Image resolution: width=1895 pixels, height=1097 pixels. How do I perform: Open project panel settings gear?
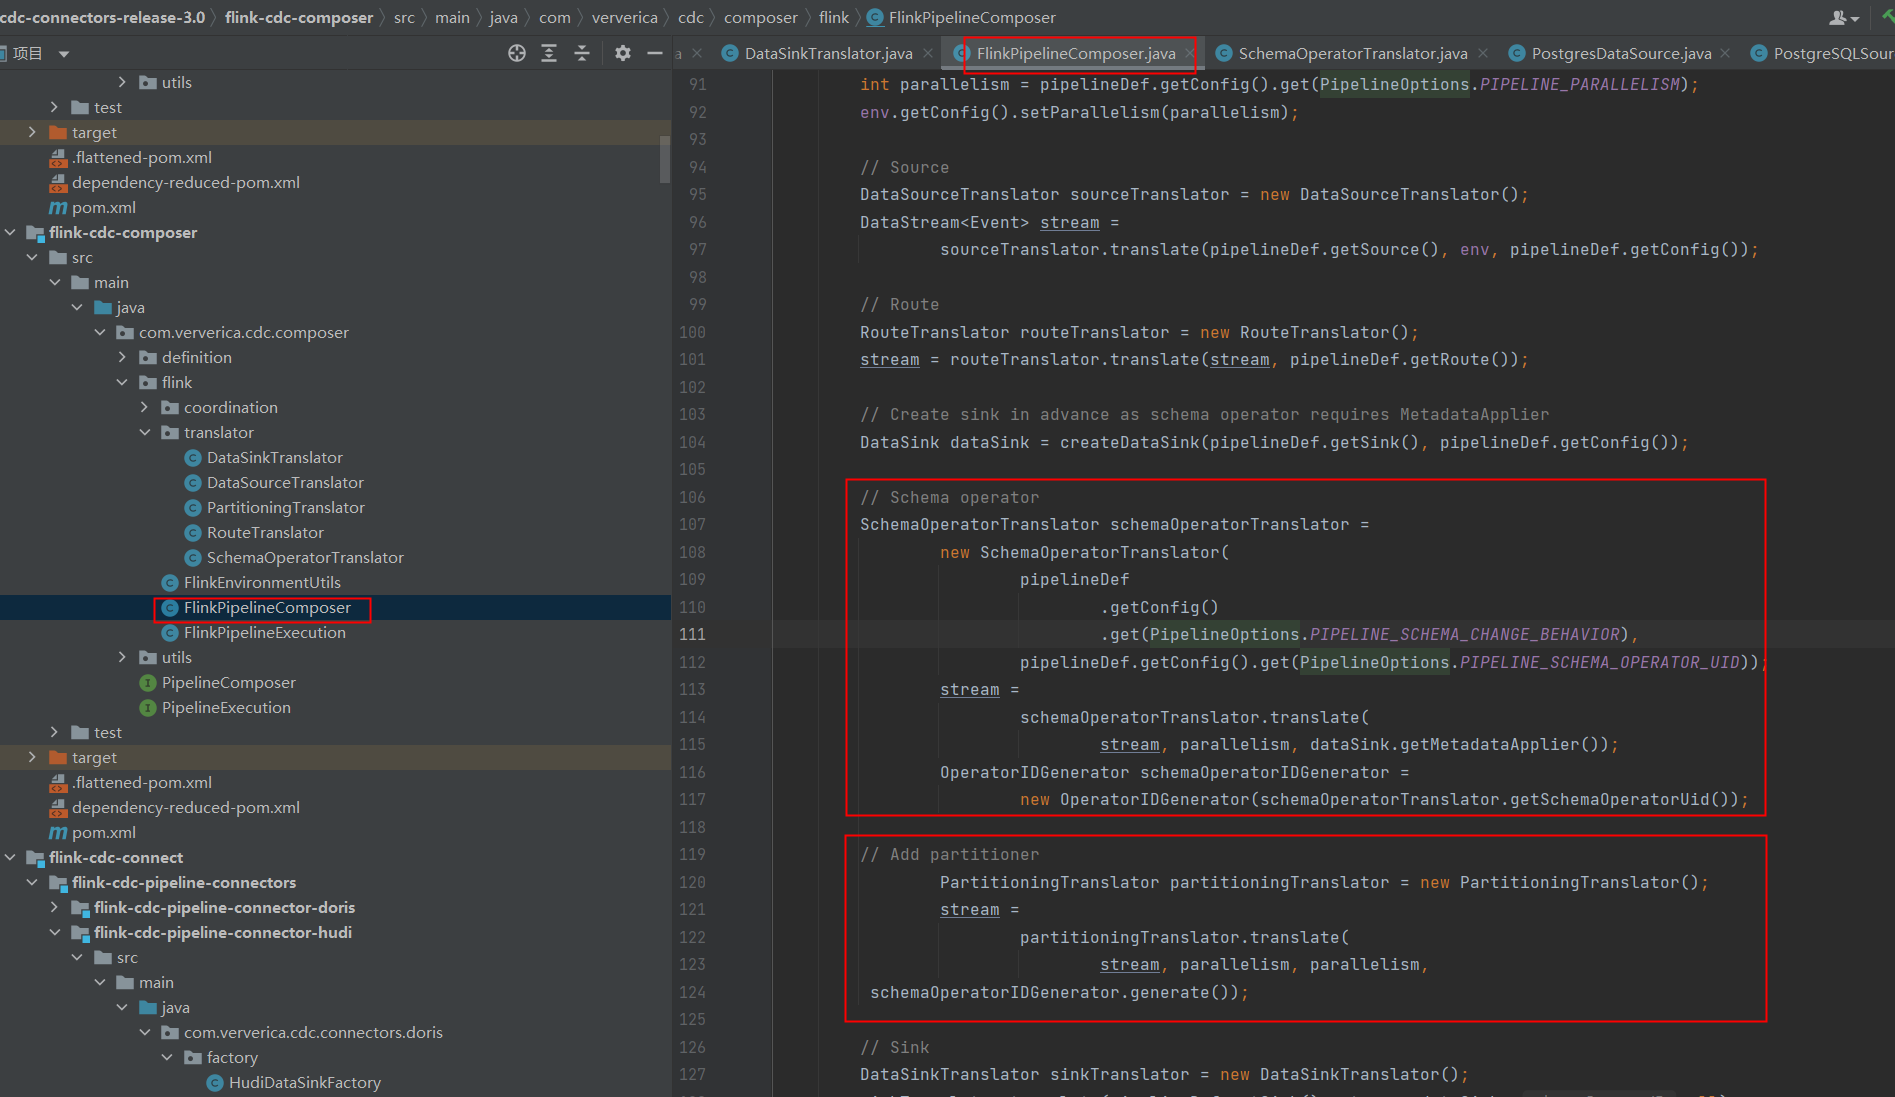[x=623, y=53]
